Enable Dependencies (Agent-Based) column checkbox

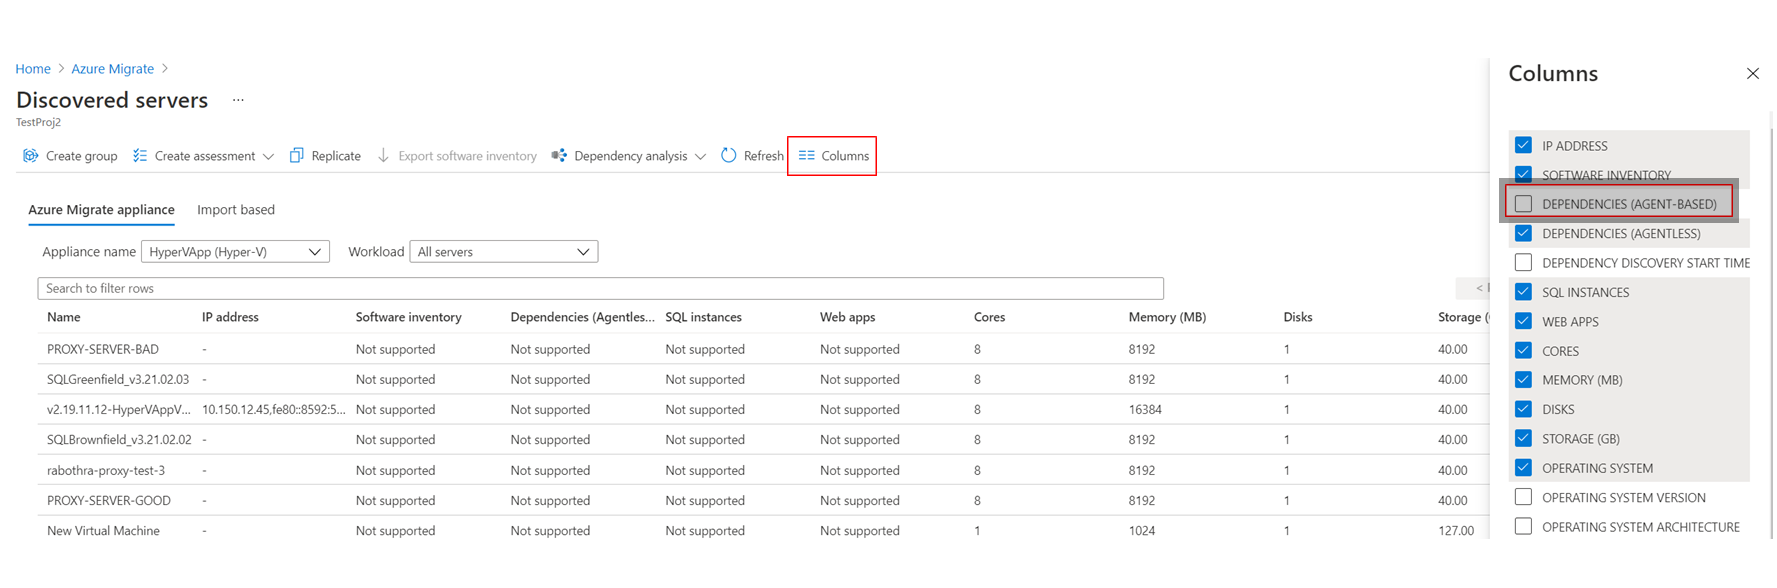1523,204
